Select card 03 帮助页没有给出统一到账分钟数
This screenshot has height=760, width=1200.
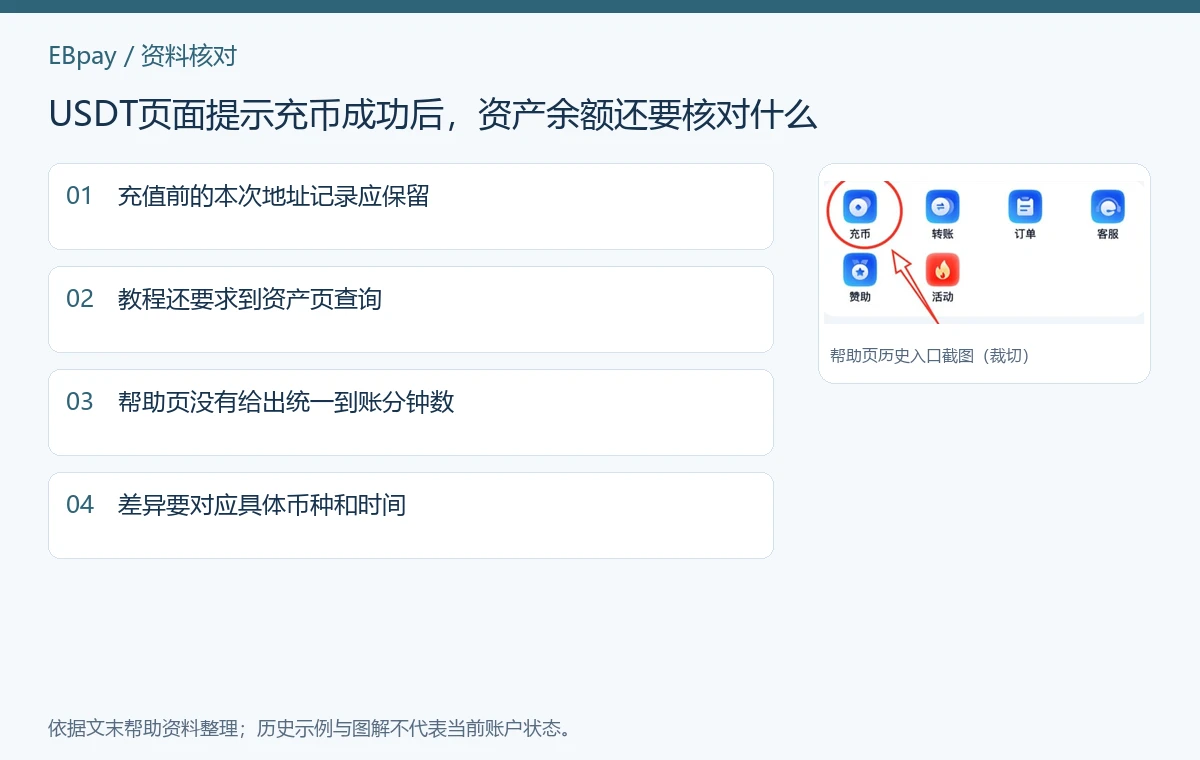point(411,412)
